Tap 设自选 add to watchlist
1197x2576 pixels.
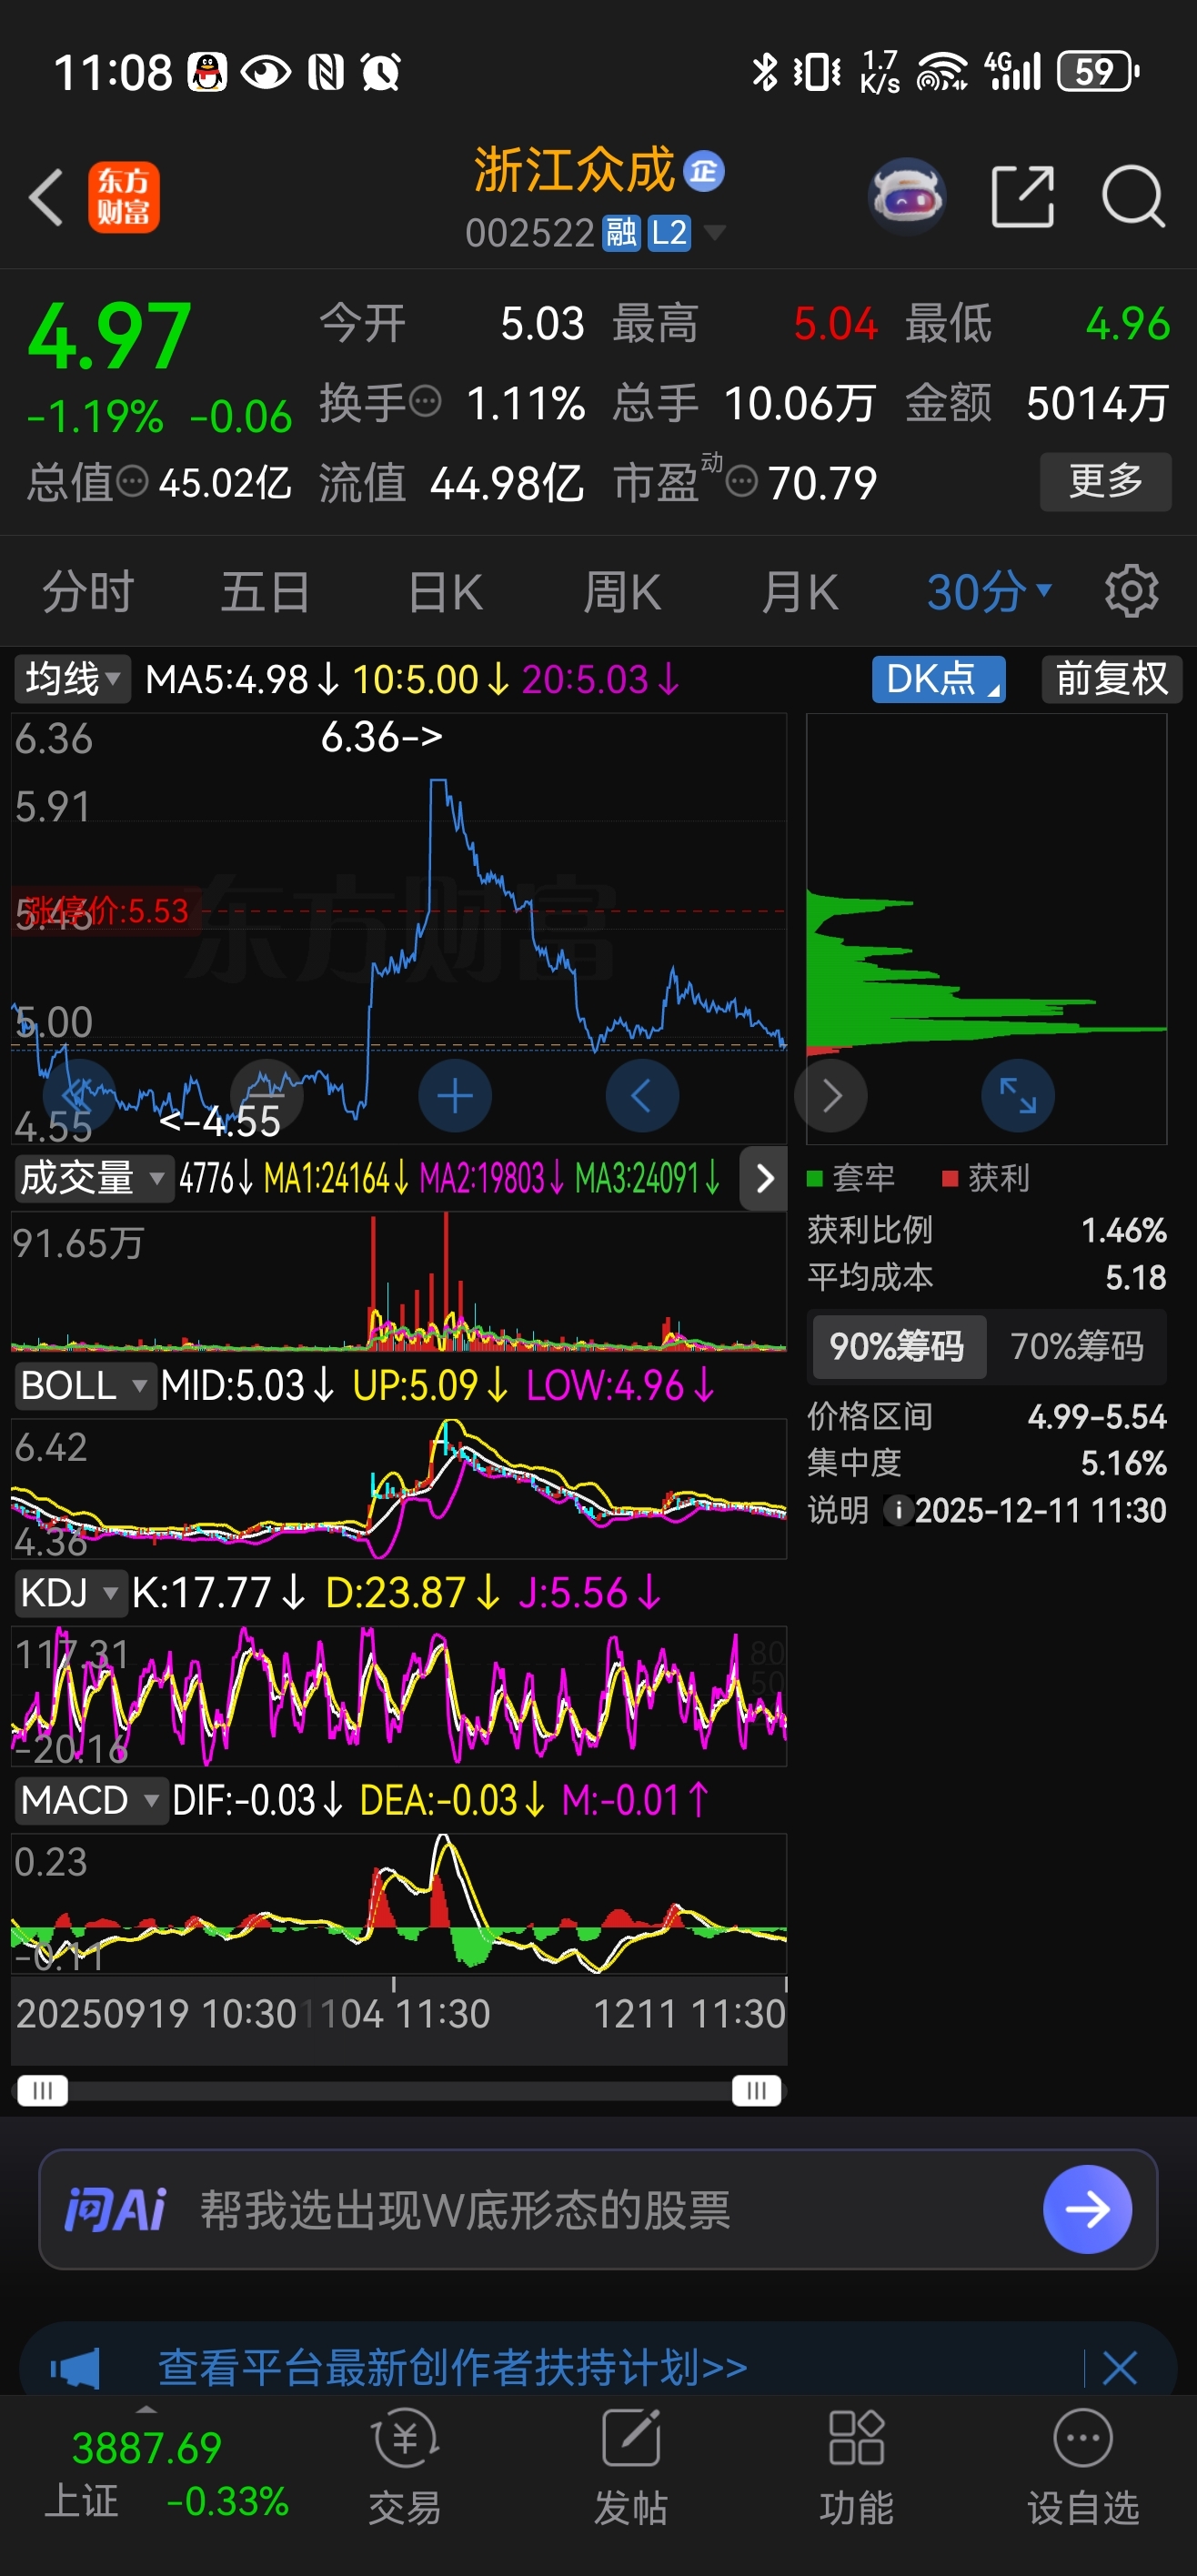(1084, 2465)
